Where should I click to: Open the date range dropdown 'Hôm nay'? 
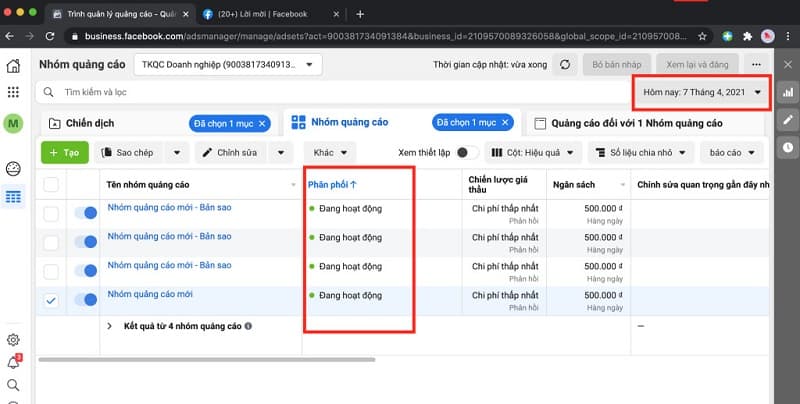click(x=701, y=93)
